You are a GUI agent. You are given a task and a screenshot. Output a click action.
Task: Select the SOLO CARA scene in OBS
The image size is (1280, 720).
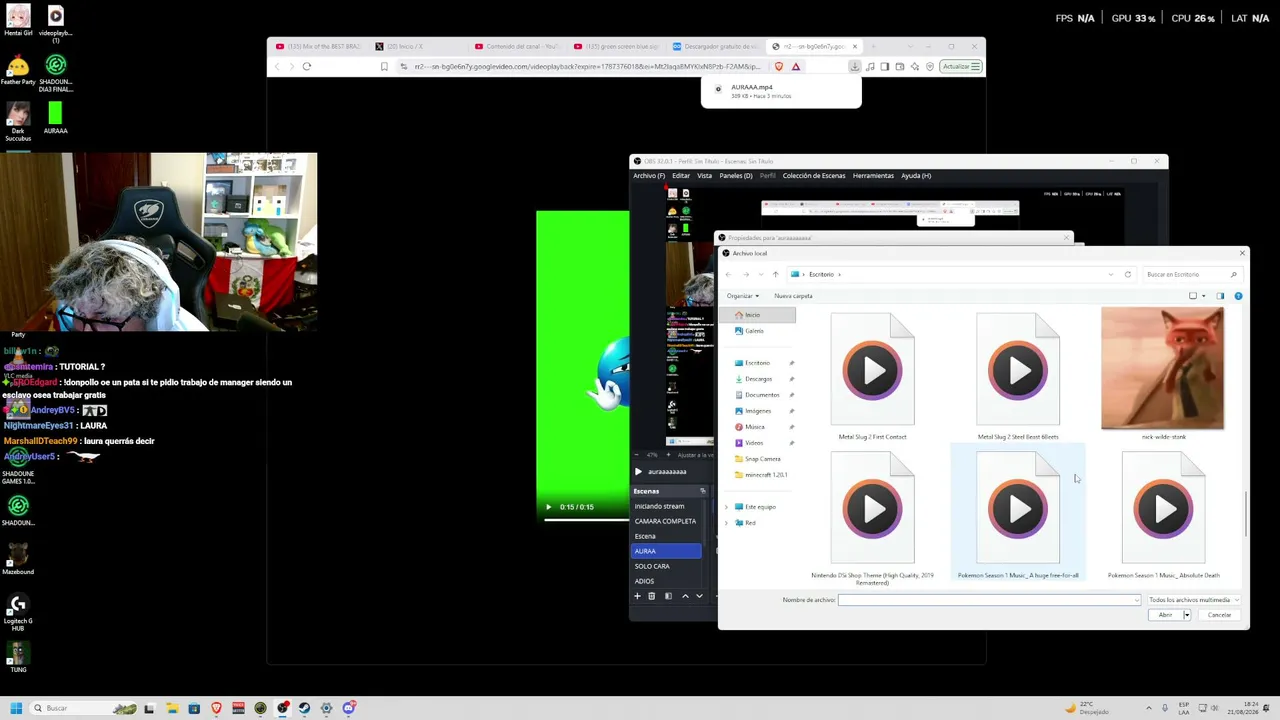668,566
